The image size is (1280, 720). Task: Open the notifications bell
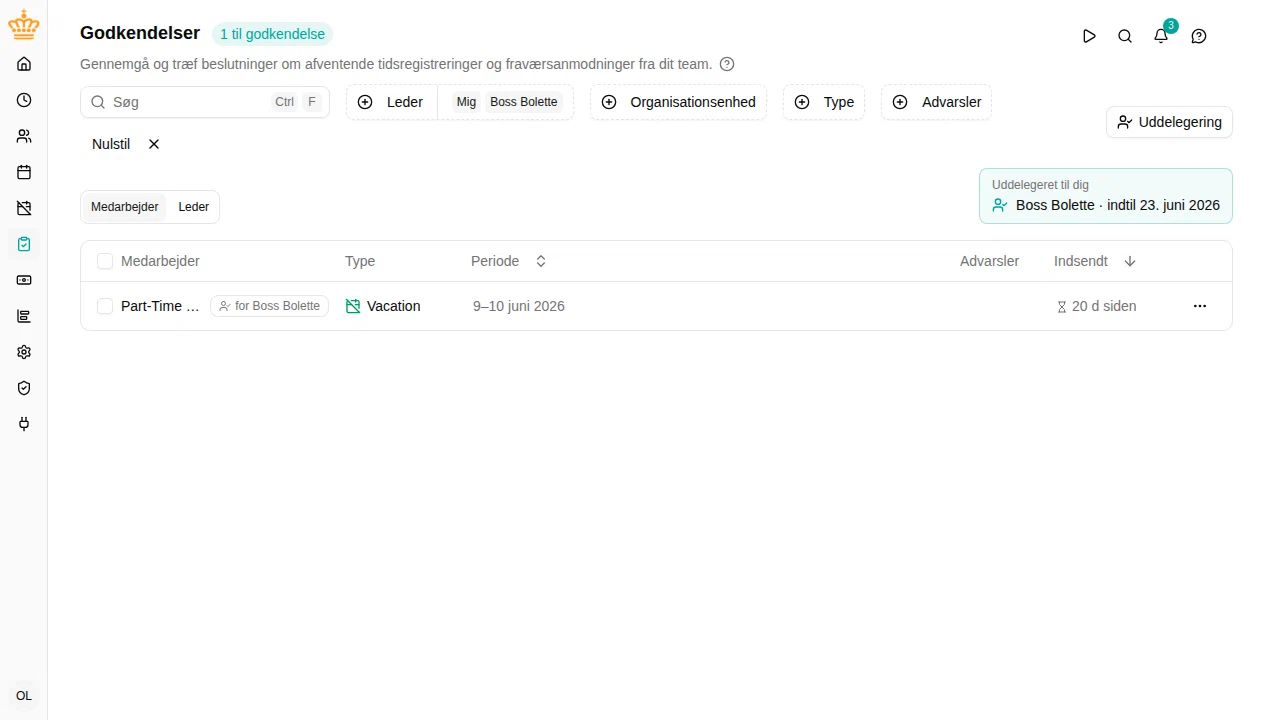tap(1161, 36)
